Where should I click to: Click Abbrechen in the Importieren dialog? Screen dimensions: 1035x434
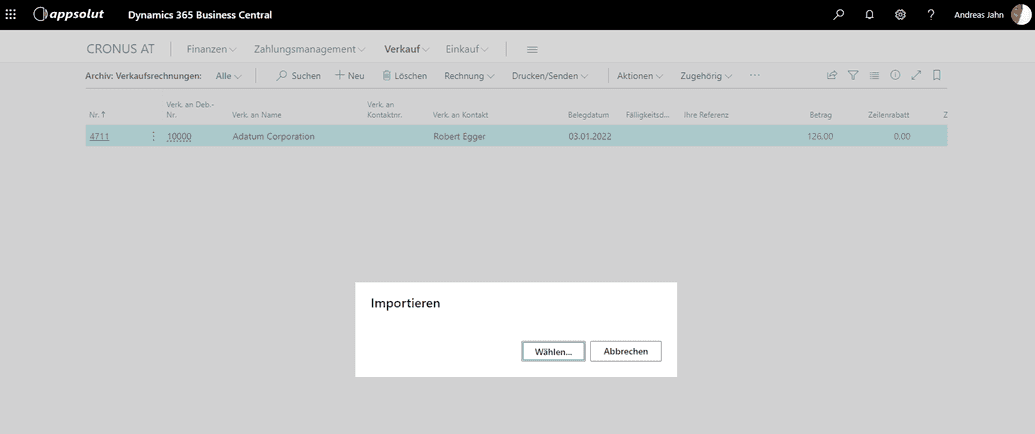[625, 351]
